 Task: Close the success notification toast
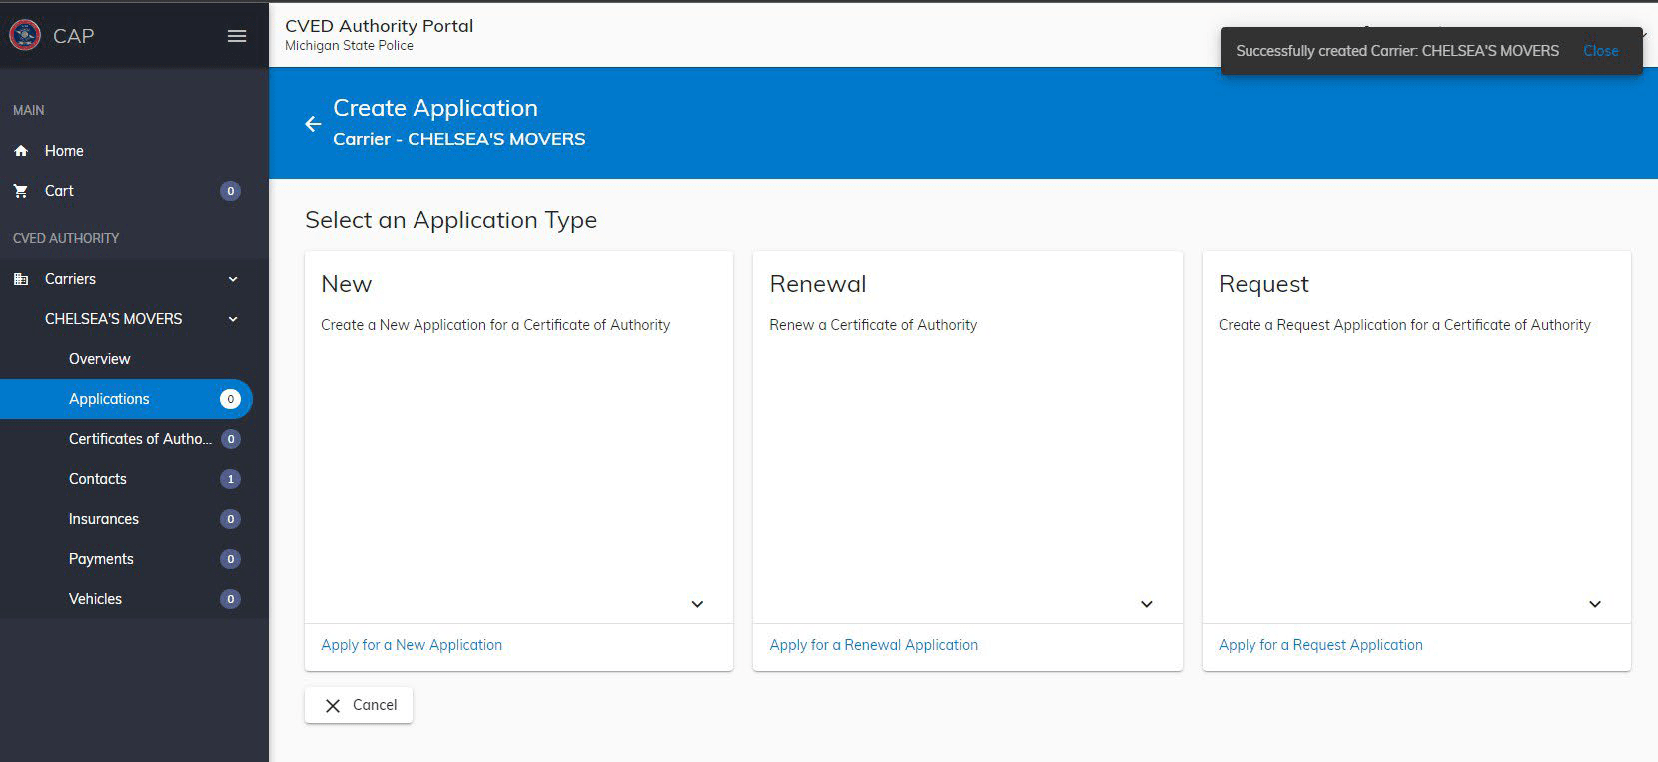click(x=1600, y=51)
